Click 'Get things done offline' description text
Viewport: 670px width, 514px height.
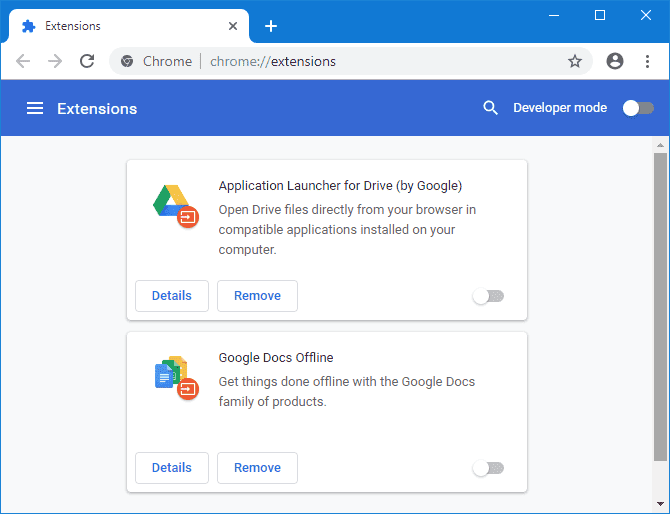[x=347, y=391]
